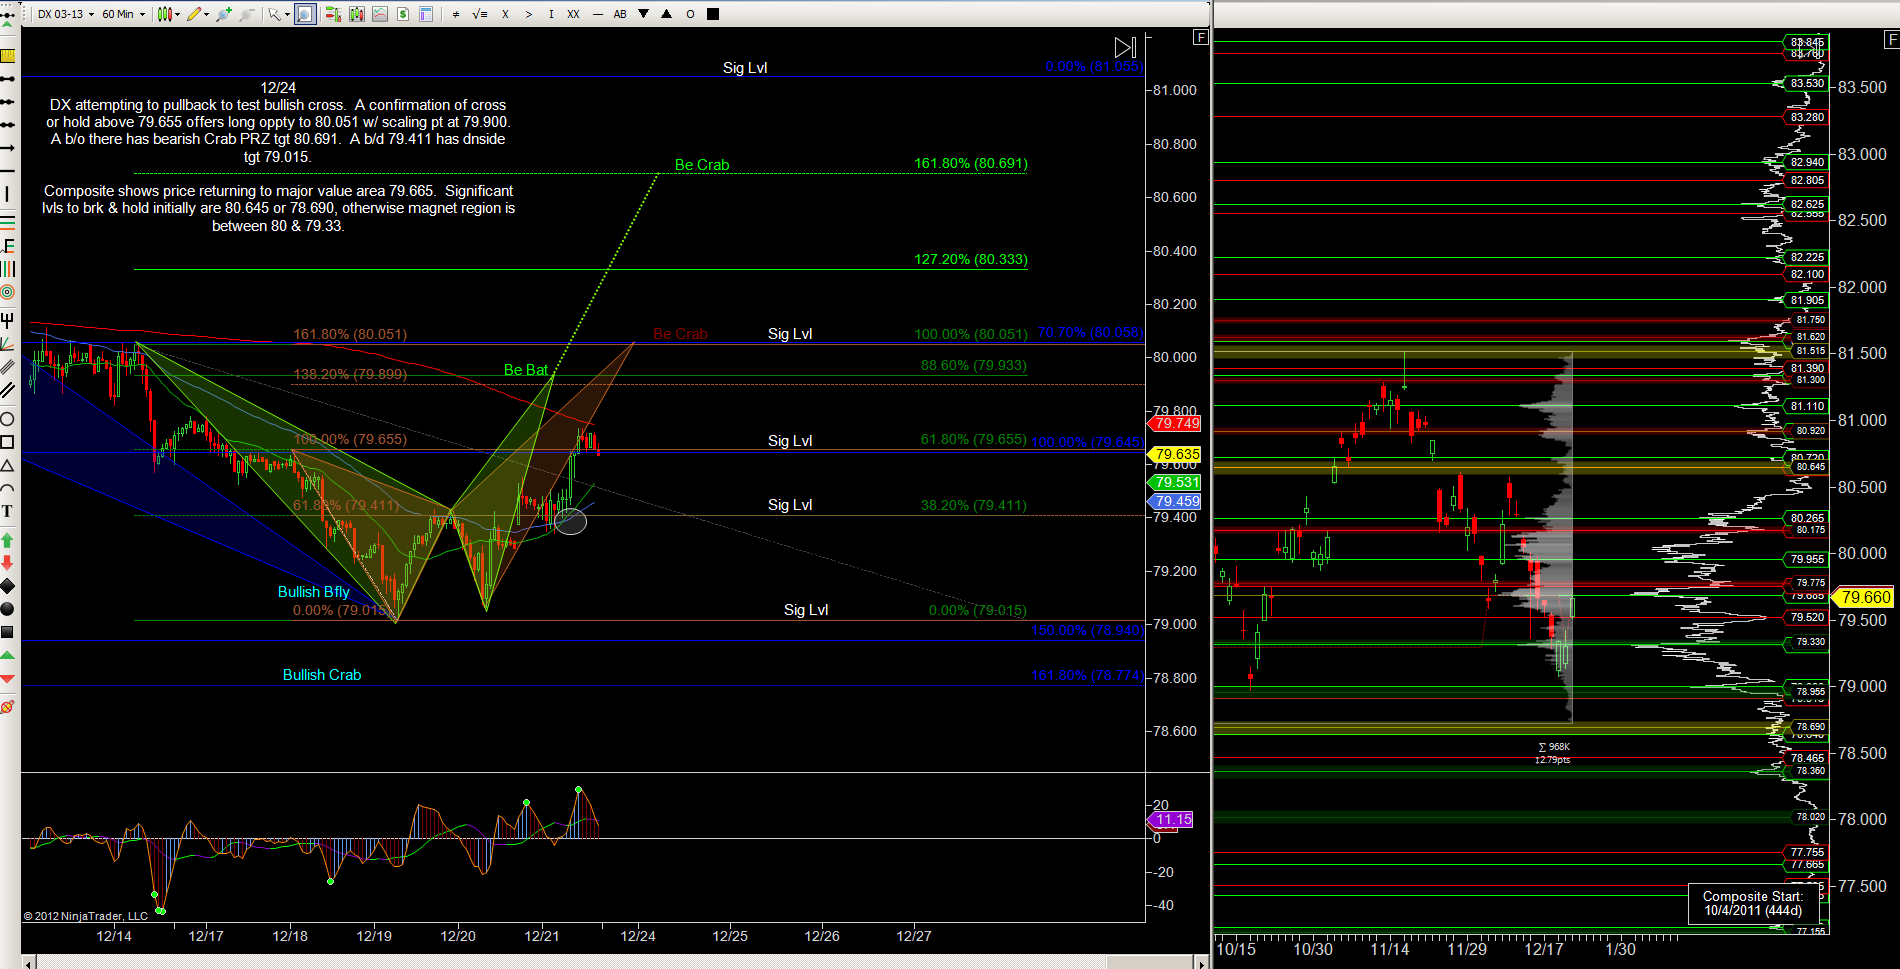Toggle the F button on left chart
This screenshot has height=969, width=1900.
pos(1201,38)
